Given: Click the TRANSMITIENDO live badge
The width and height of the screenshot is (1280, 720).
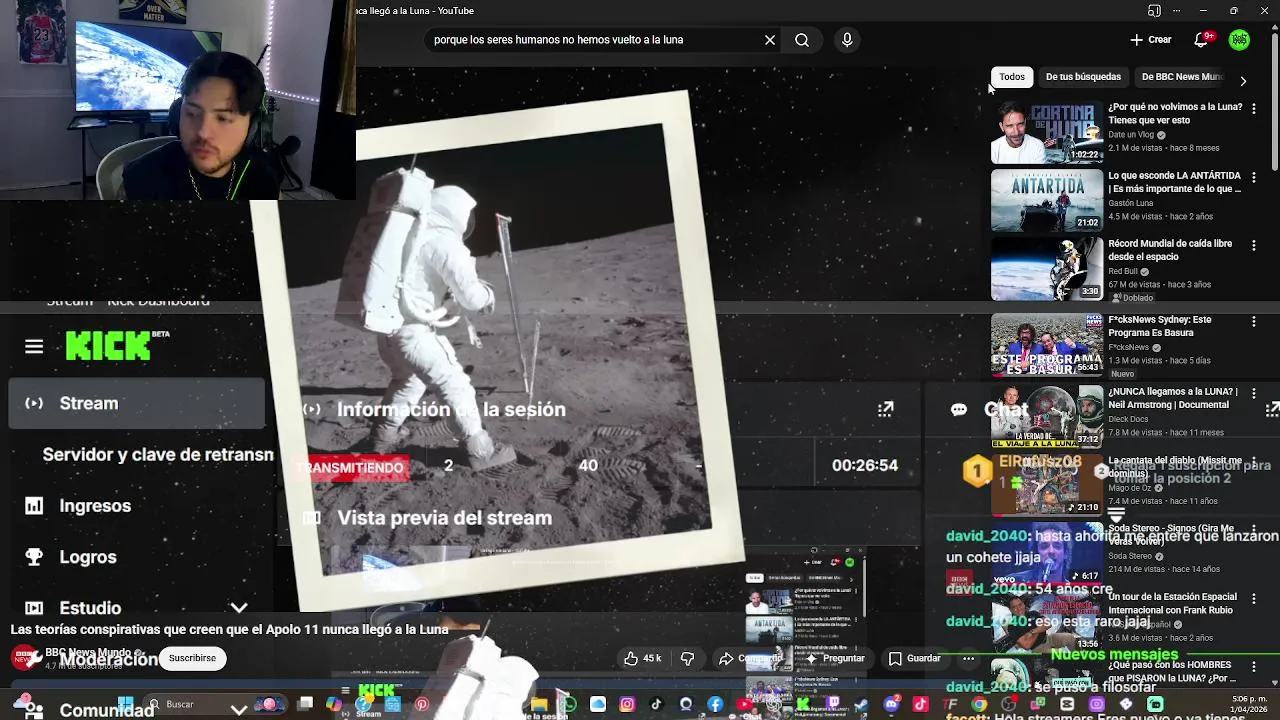Looking at the screenshot, I should [350, 467].
